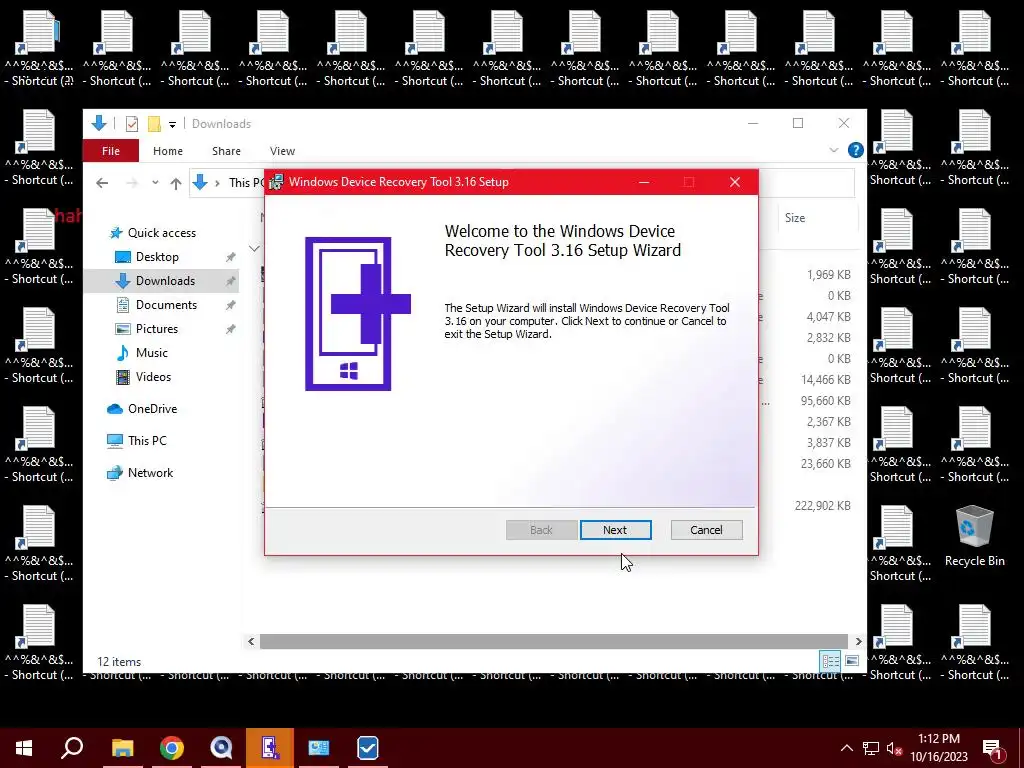Open the Recycle Bin desktop icon
Screen dimensions: 1024x768
tap(974, 536)
